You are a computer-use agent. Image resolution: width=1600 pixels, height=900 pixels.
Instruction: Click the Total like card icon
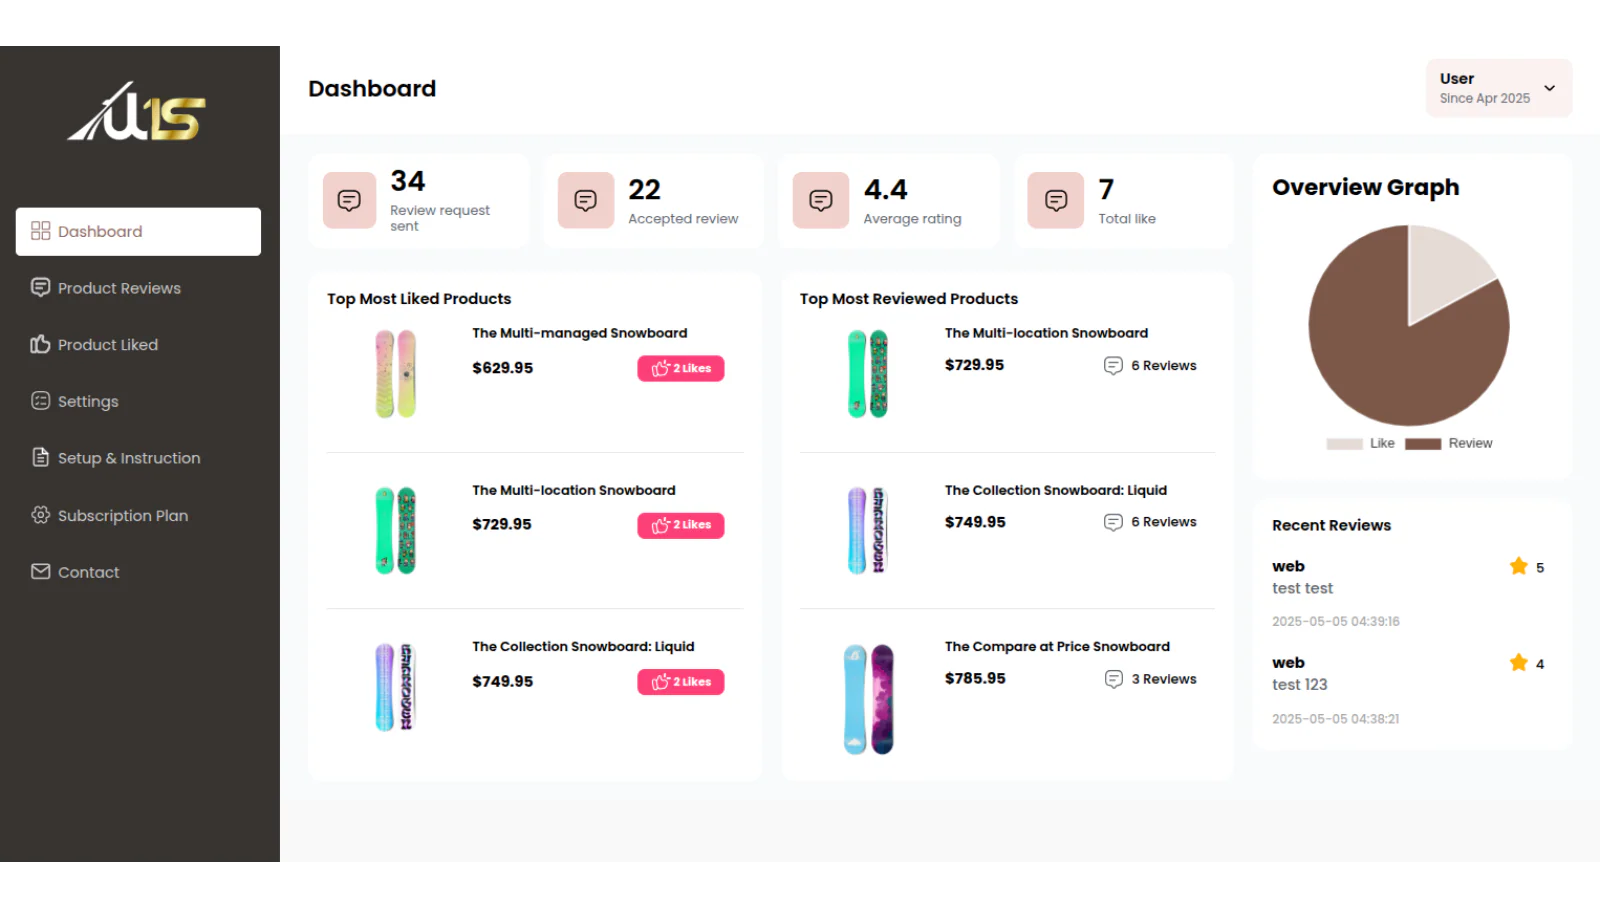pos(1055,200)
